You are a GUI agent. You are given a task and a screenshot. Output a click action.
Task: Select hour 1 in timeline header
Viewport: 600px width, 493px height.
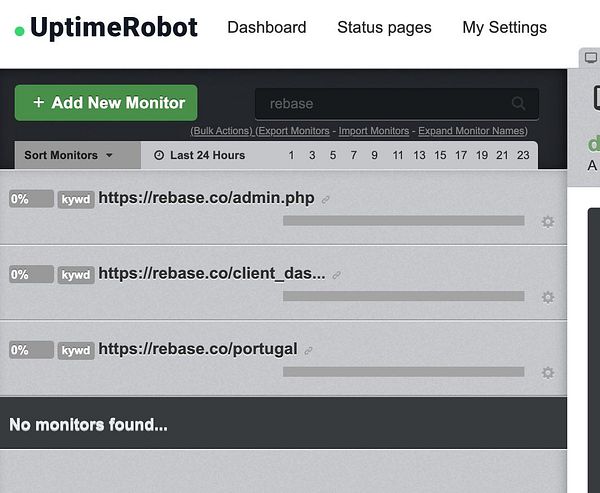click(x=291, y=155)
